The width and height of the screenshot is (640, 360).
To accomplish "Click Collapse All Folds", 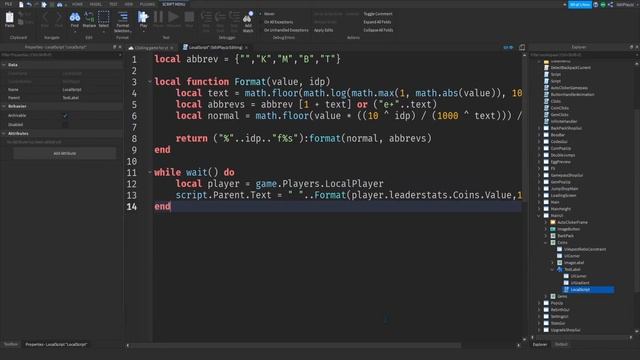I will pyautogui.click(x=378, y=30).
